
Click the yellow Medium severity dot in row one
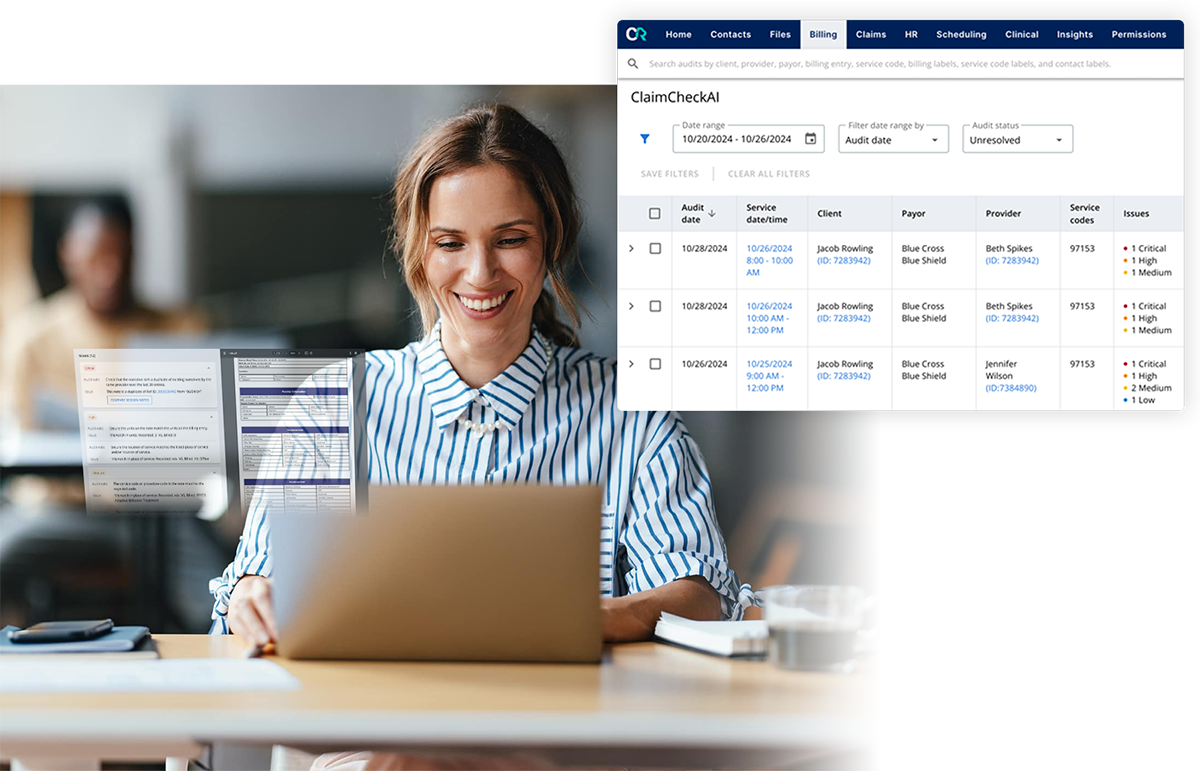[1124, 272]
